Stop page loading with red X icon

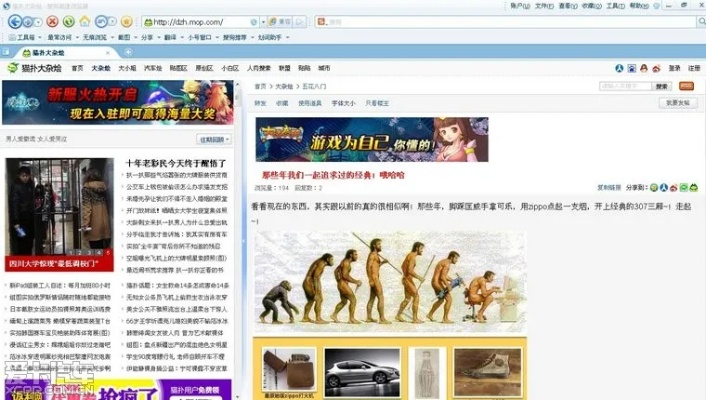[54, 21]
